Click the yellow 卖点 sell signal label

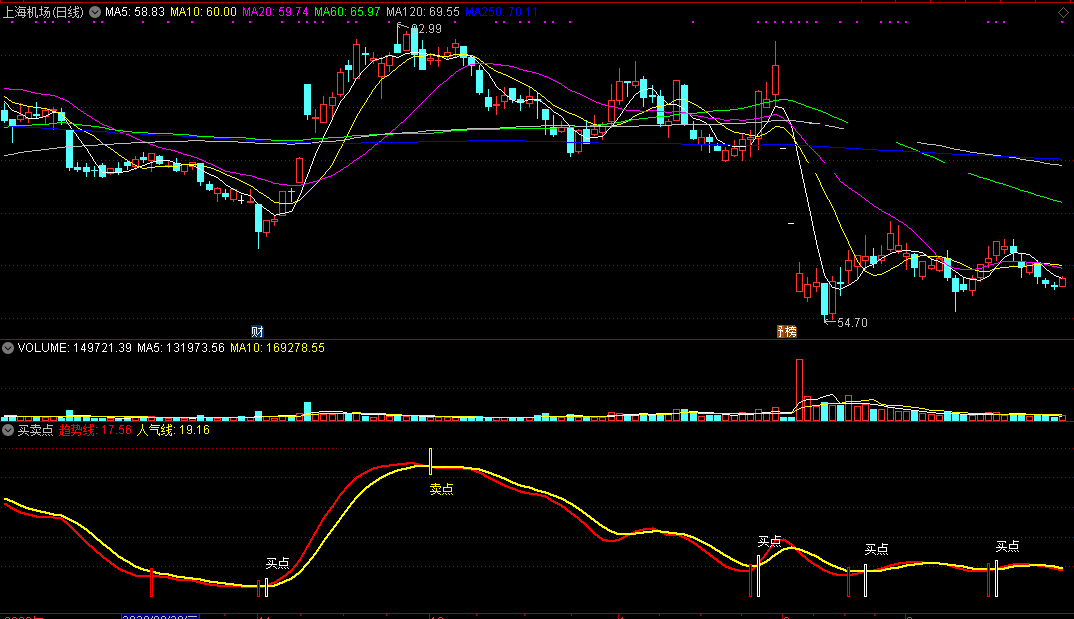[x=441, y=489]
